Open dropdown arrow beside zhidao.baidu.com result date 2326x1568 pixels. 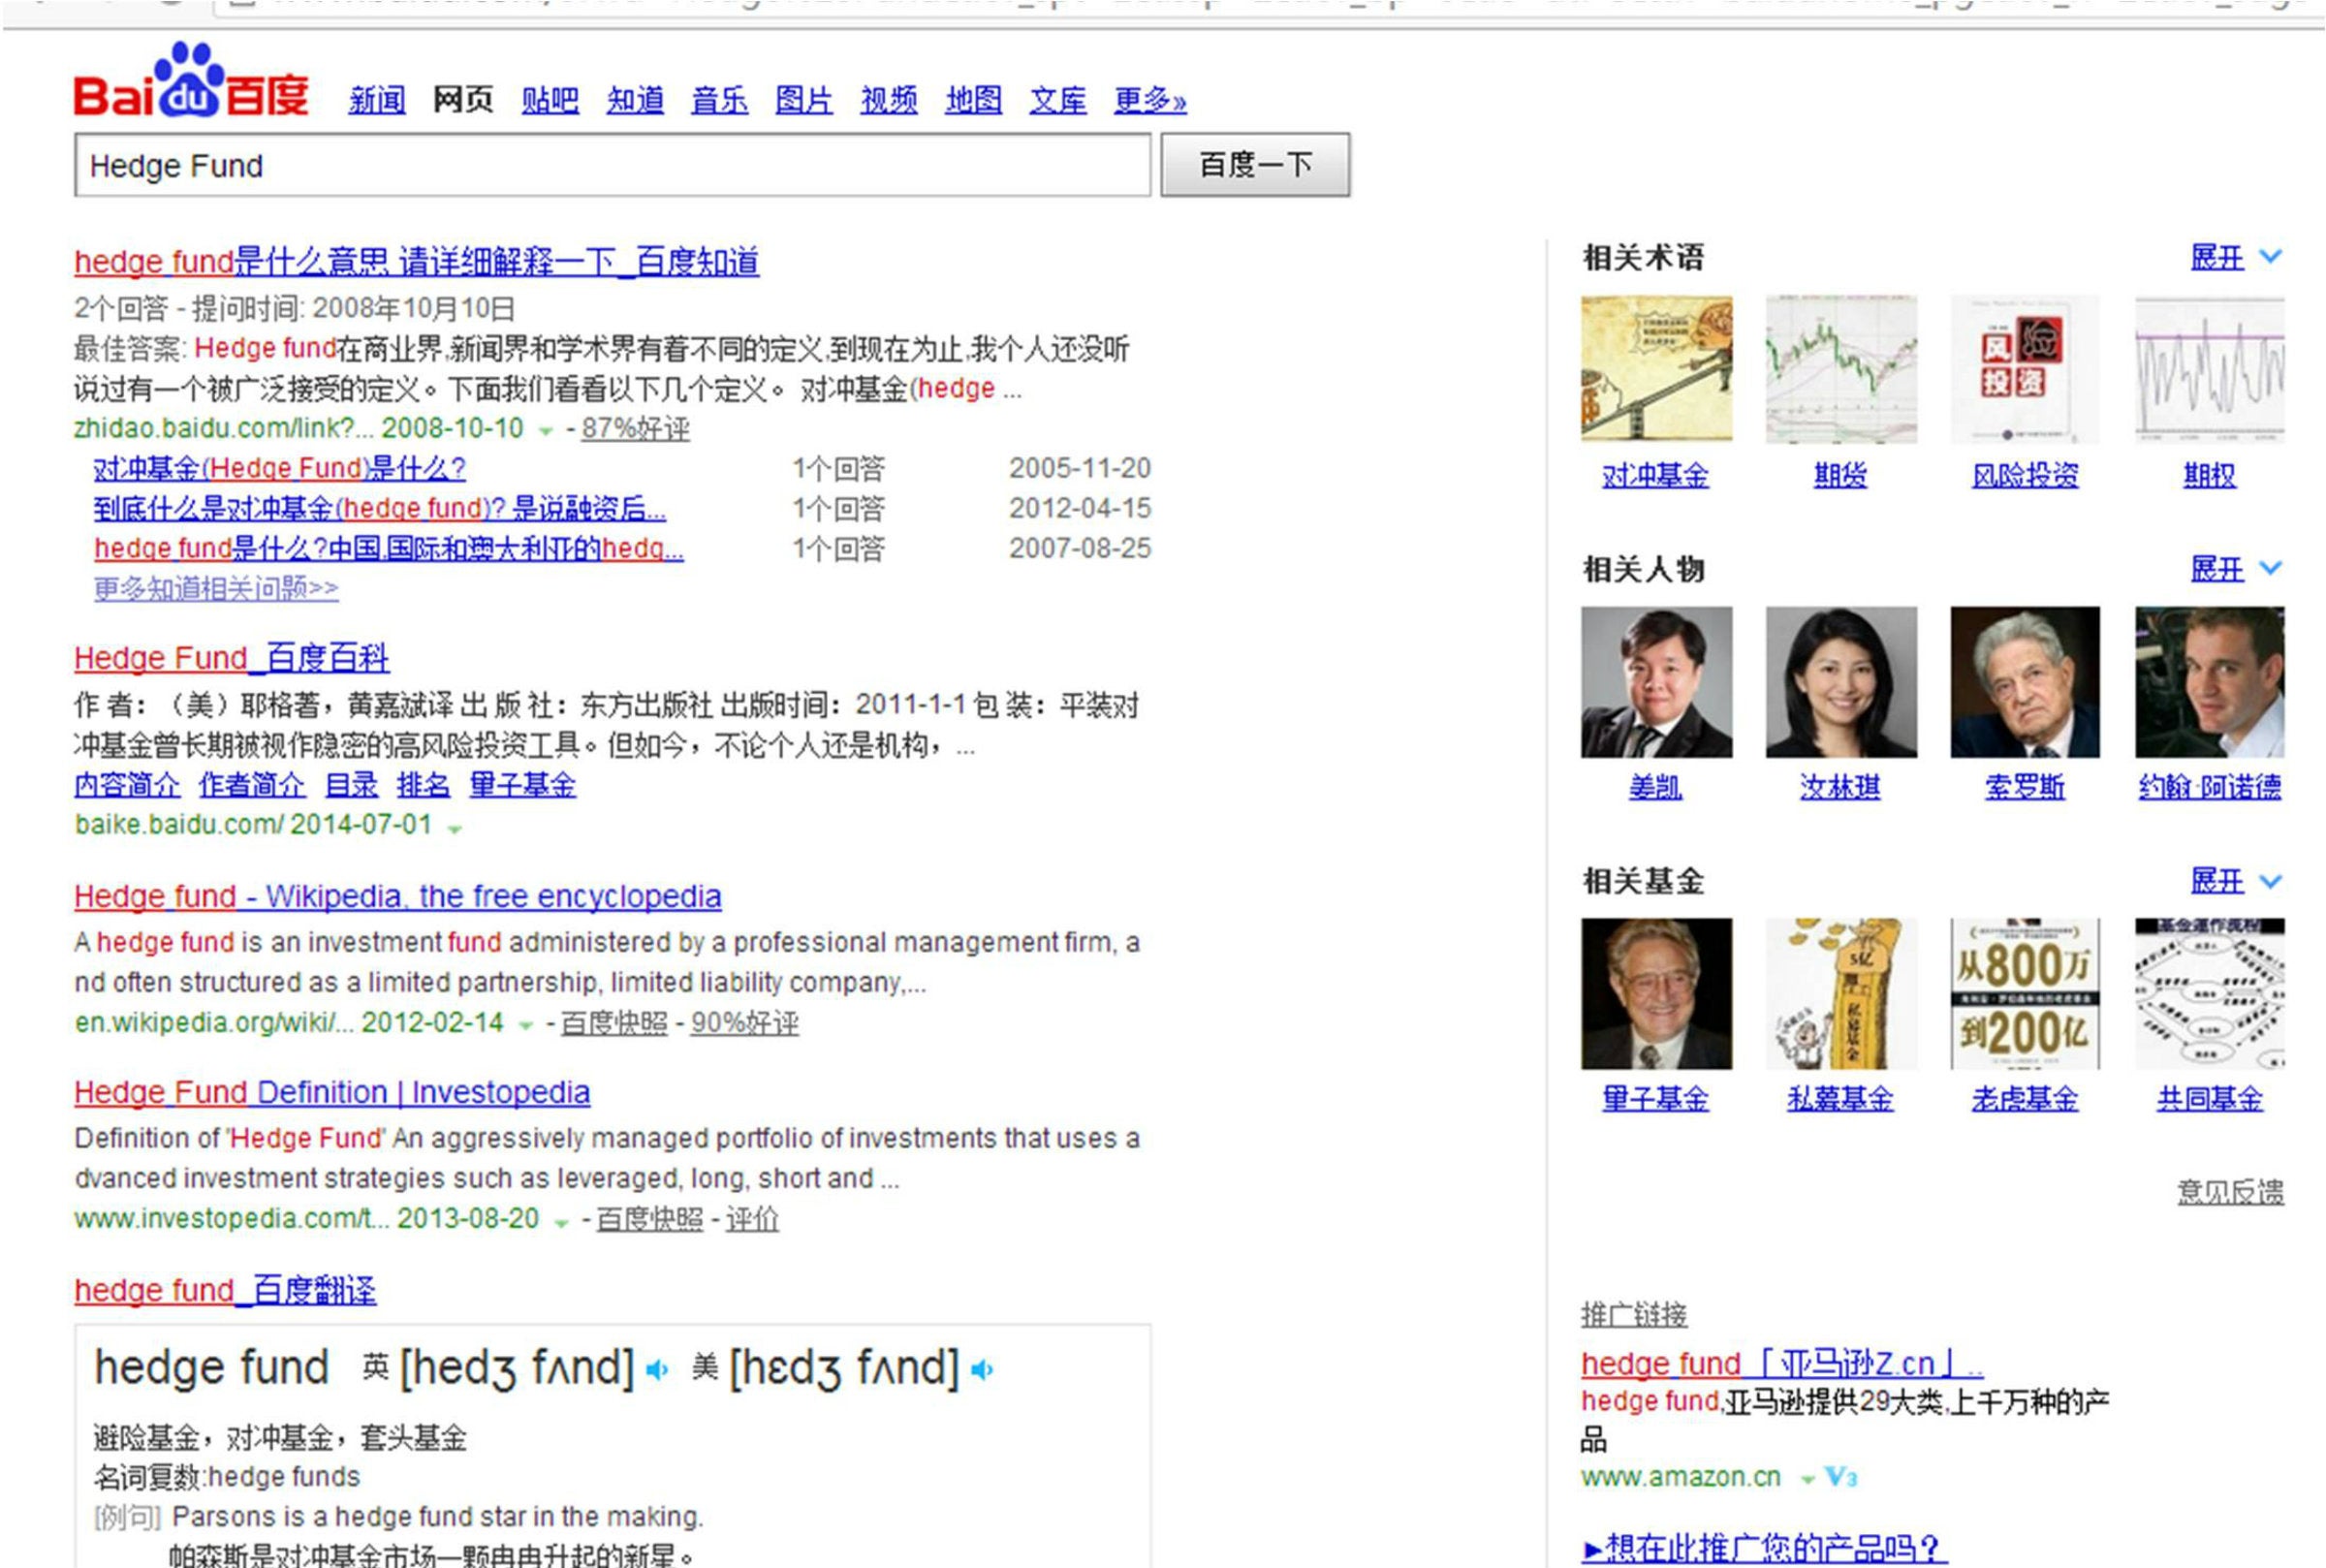pos(546,431)
